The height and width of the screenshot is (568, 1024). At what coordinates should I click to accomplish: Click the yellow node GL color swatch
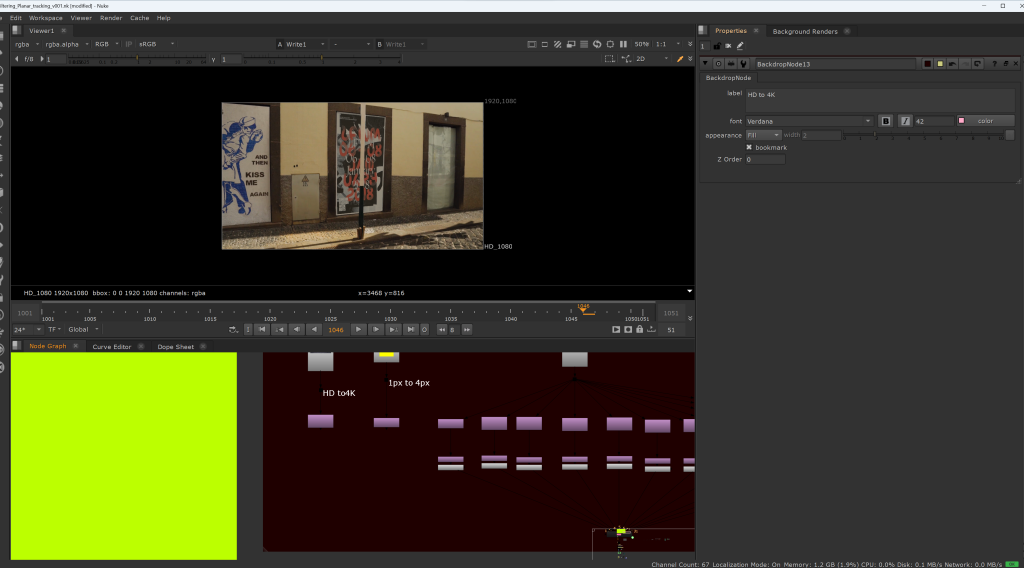pos(940,64)
